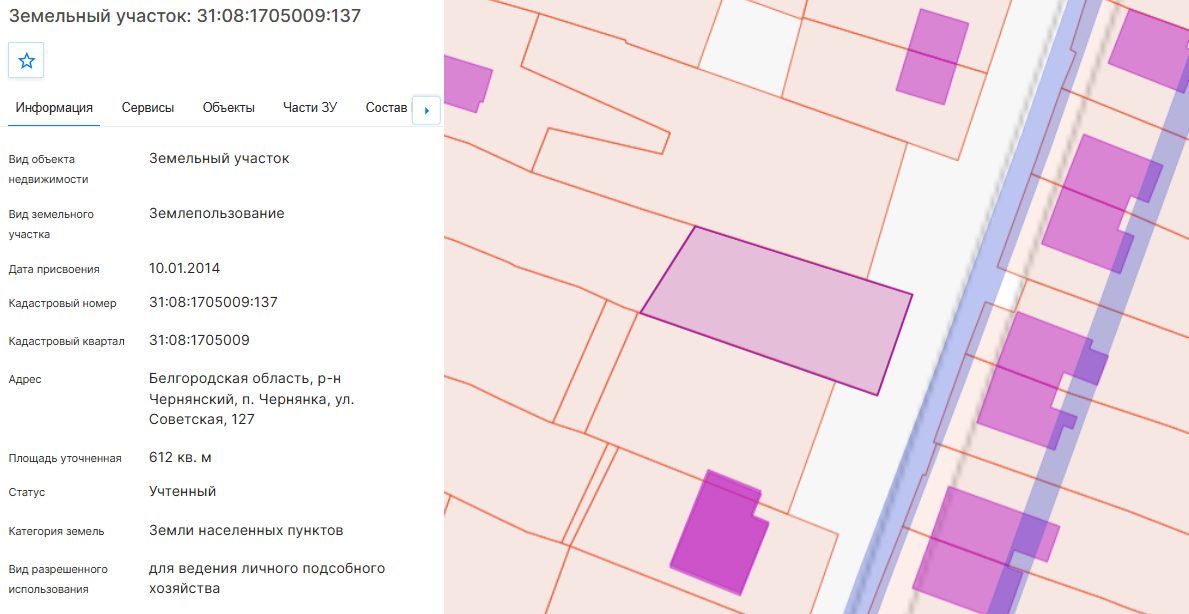The height and width of the screenshot is (614, 1189).
Task: Click the label Площадь уточненная
Action: point(65,459)
